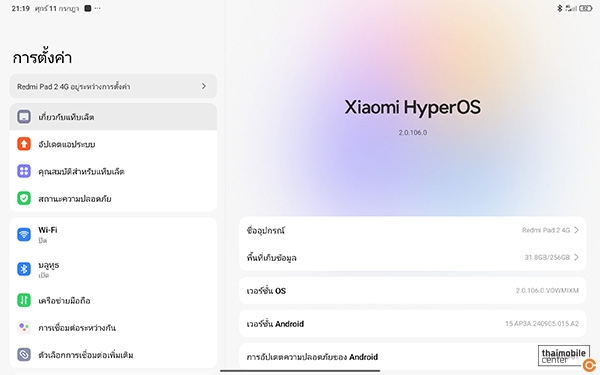This screenshot has height=375, width=600.
Task: Open About tablet icon in sidebar
Action: point(24,117)
